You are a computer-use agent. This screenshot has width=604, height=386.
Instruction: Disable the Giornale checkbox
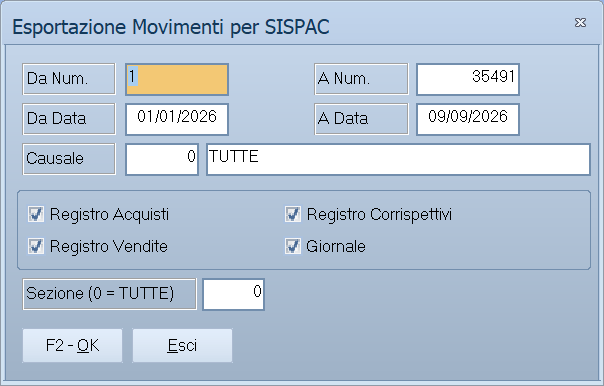pos(293,246)
